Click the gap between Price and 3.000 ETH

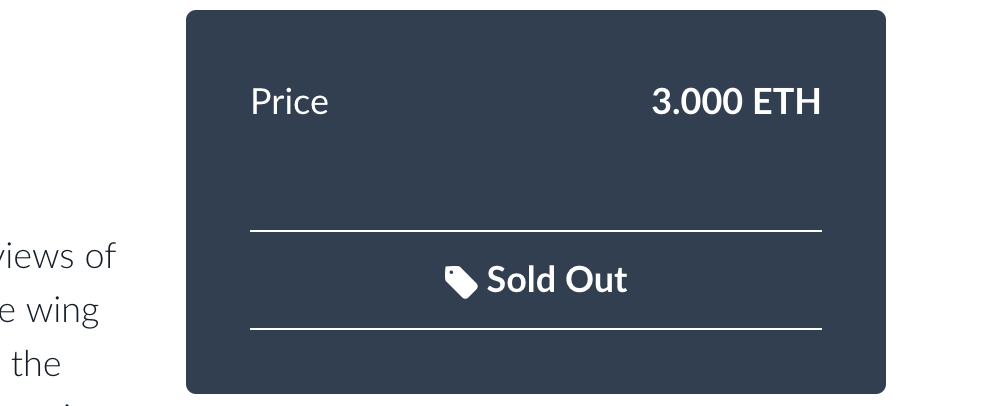coord(490,102)
